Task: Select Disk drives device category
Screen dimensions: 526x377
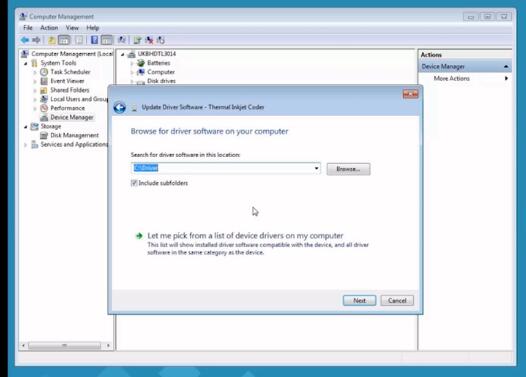Action: point(161,81)
